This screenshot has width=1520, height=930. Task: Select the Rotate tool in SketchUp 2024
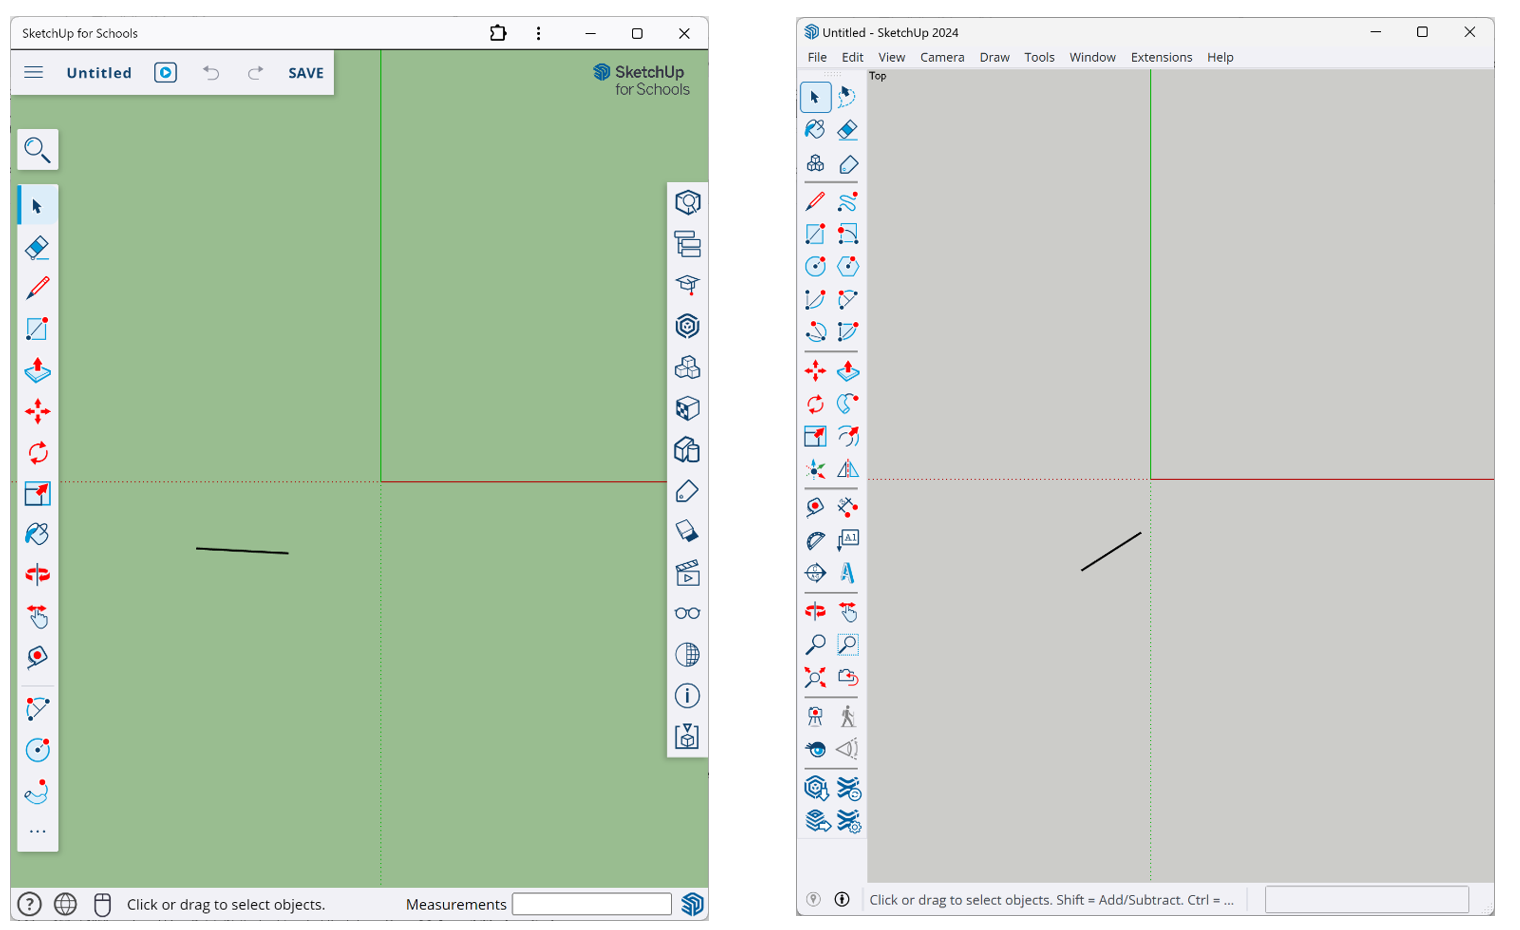point(815,404)
